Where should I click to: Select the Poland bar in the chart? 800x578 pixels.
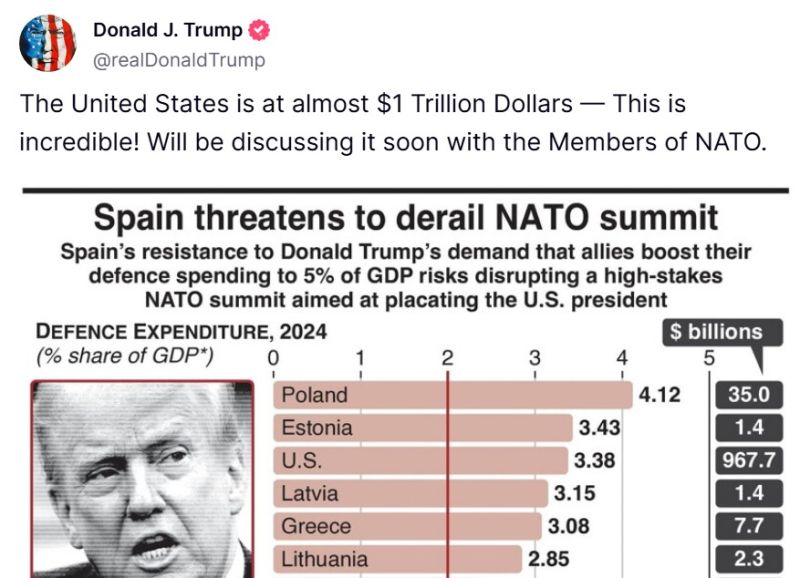(453, 395)
